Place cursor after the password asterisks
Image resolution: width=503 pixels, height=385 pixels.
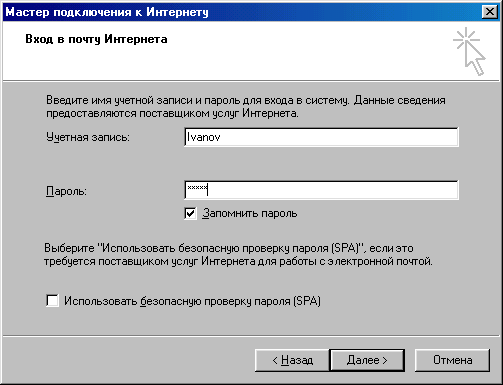point(209,190)
